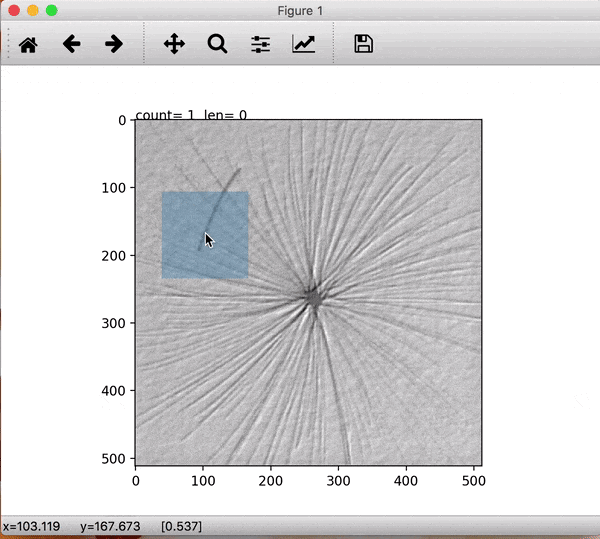Click the y-axis tick label 300
600x539 pixels.
[113, 323]
